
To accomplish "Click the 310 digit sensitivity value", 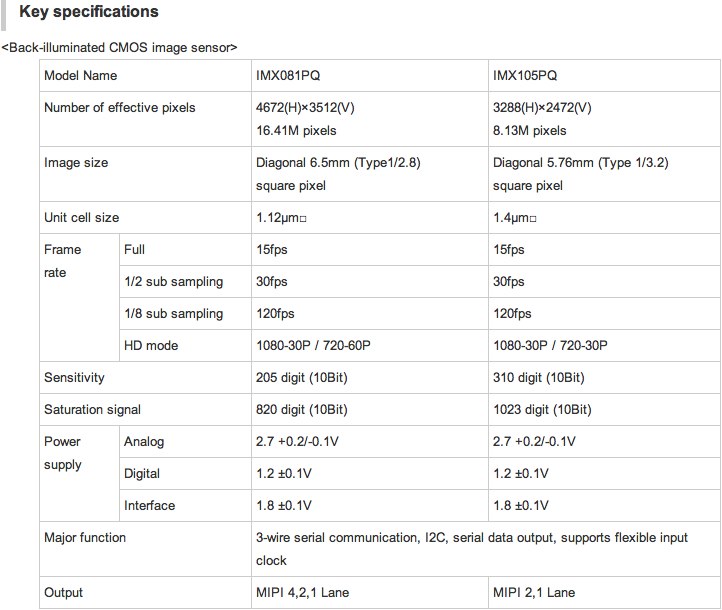I will [x=539, y=378].
